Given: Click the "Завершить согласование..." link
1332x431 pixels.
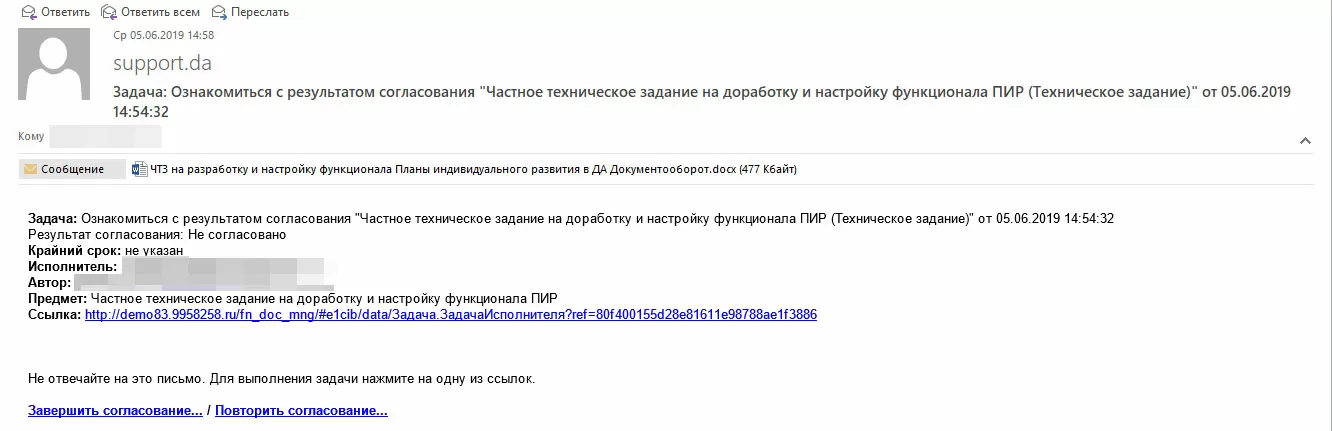Looking at the screenshot, I should [115, 410].
